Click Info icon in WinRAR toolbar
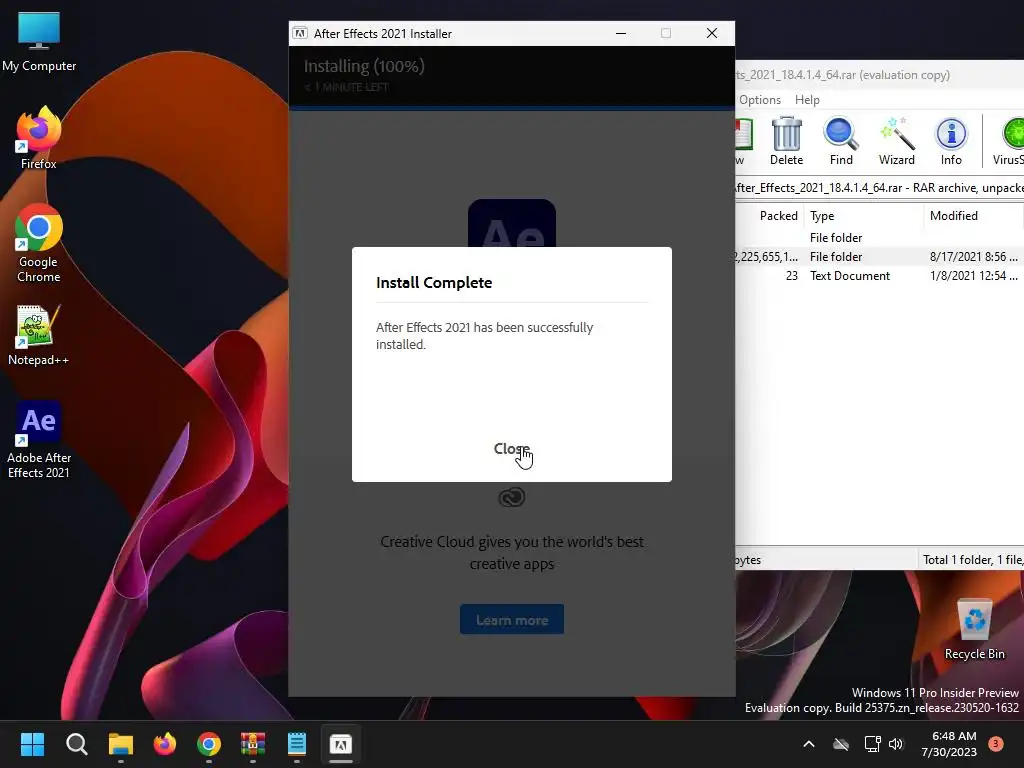 coord(951,141)
